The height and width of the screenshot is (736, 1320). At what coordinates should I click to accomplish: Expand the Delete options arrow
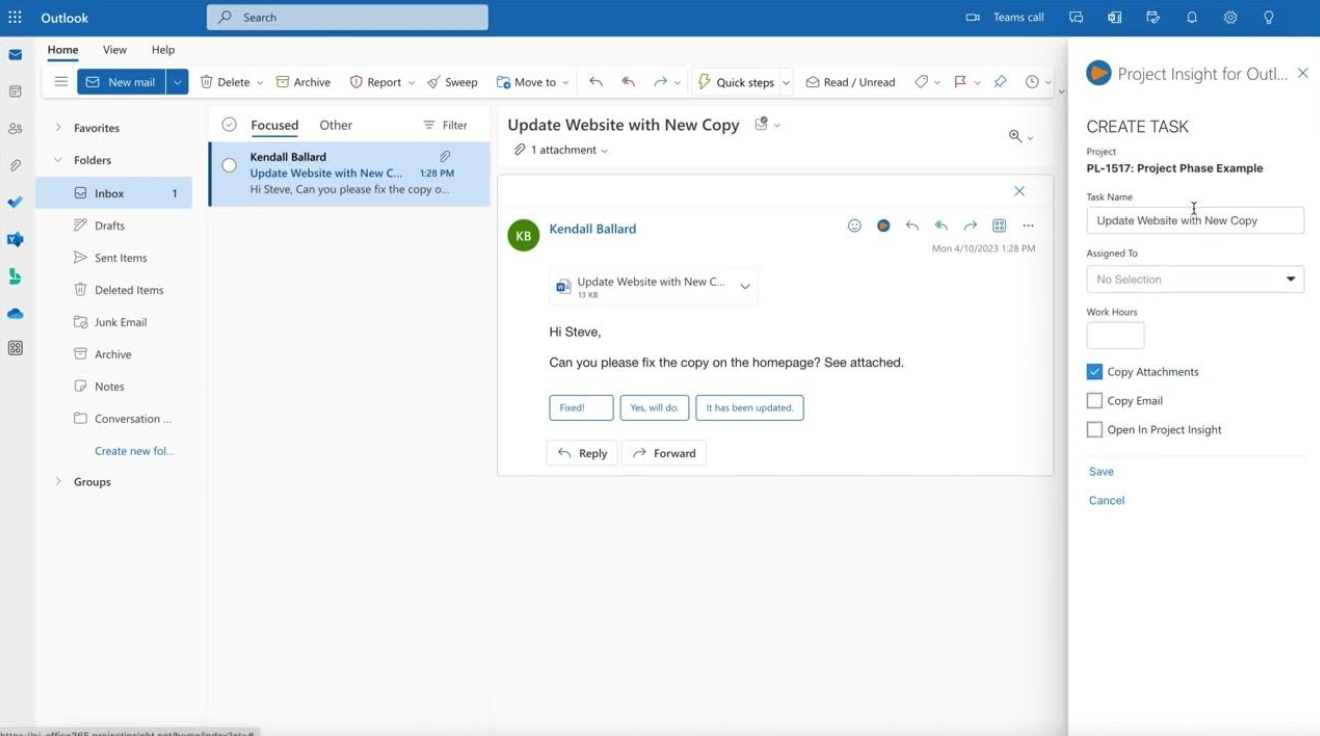click(x=260, y=83)
